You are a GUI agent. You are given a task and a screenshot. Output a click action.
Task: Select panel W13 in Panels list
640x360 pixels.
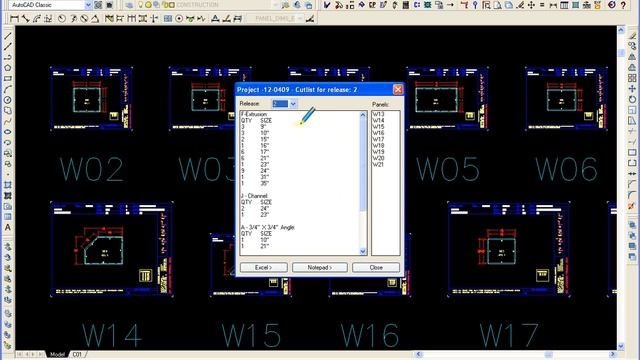[378, 114]
